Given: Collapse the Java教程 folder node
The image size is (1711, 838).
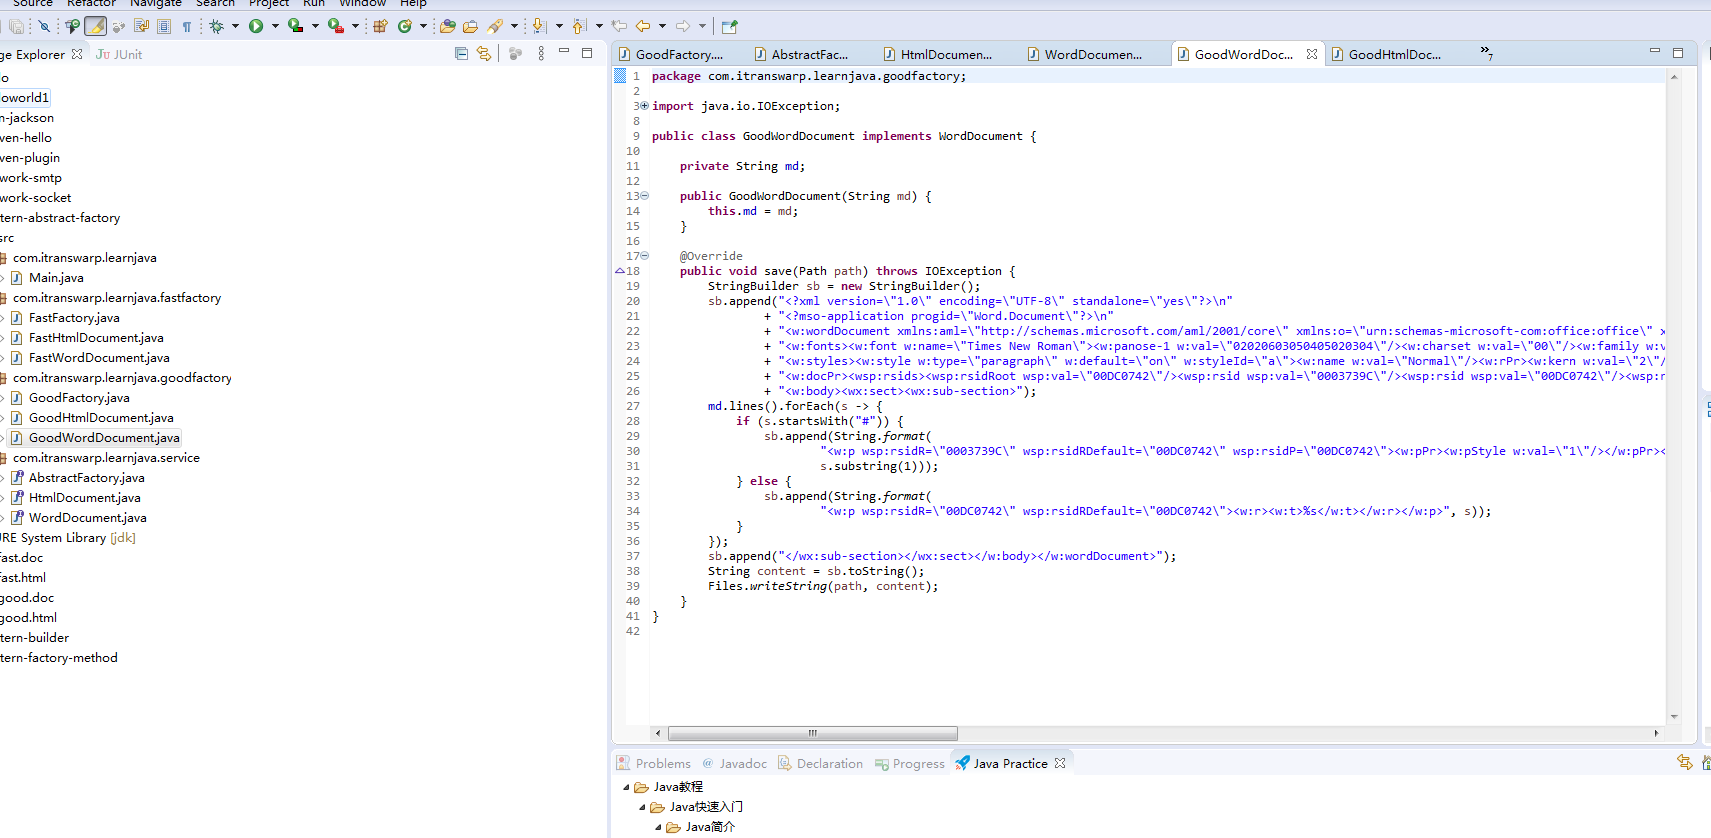Looking at the screenshot, I should 627,787.
